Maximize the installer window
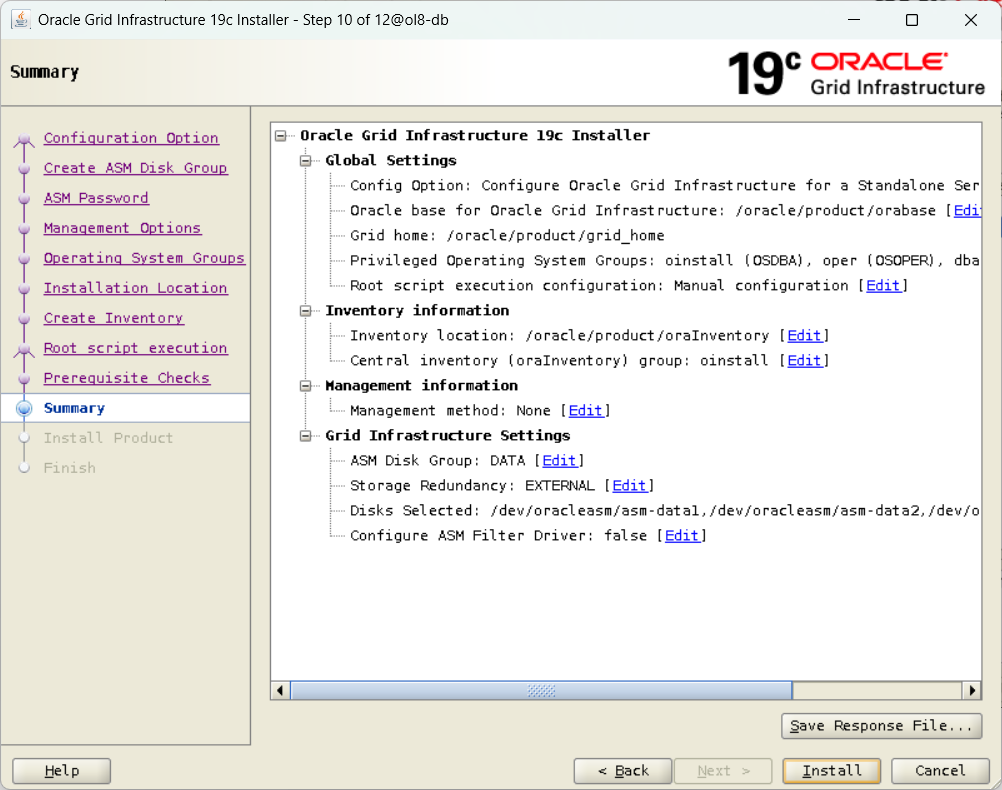 (912, 20)
